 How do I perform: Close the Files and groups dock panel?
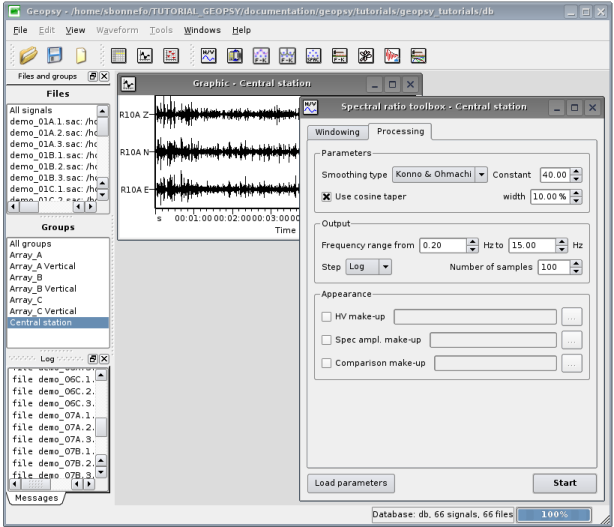coord(104,76)
